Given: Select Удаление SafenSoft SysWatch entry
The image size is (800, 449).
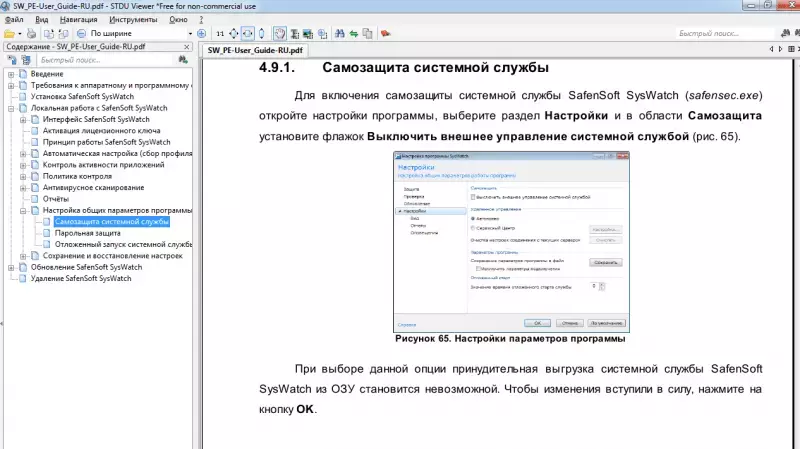Looking at the screenshot, I should (81, 279).
